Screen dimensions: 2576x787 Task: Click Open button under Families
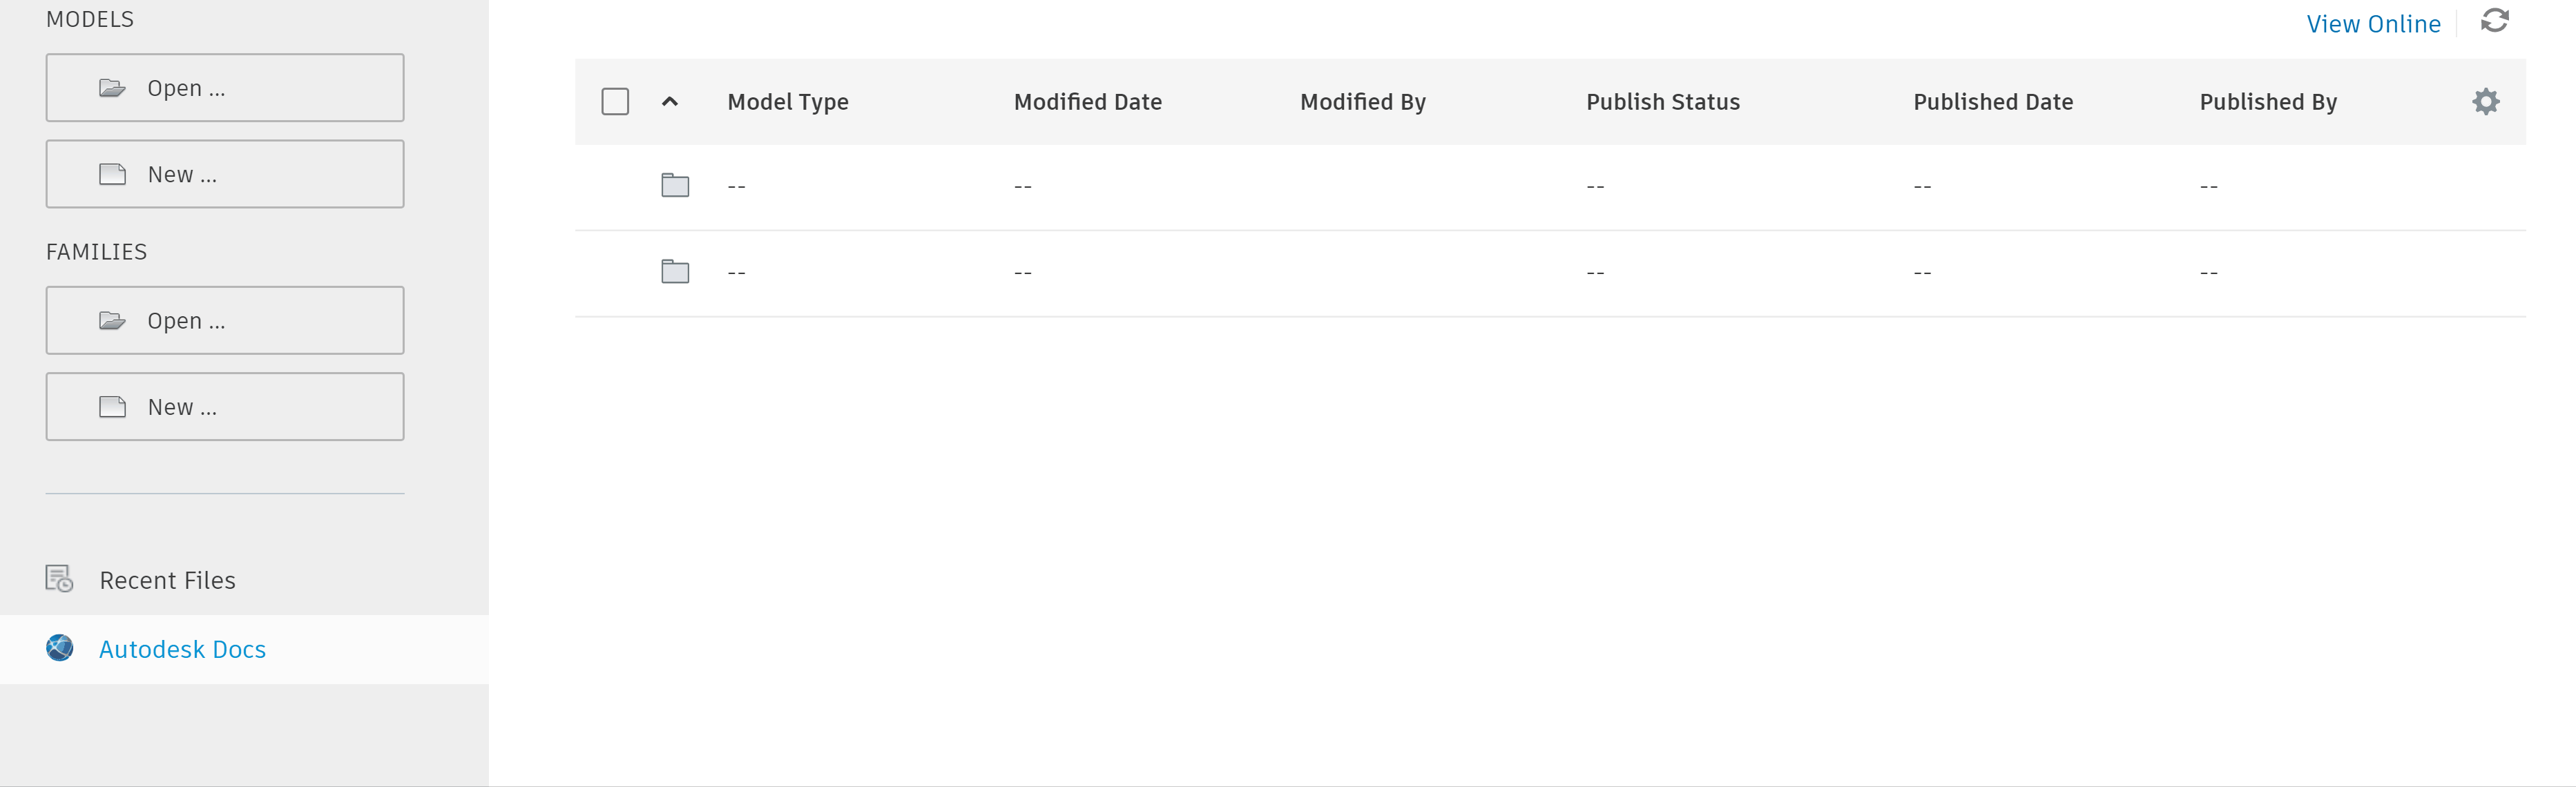pyautogui.click(x=225, y=321)
